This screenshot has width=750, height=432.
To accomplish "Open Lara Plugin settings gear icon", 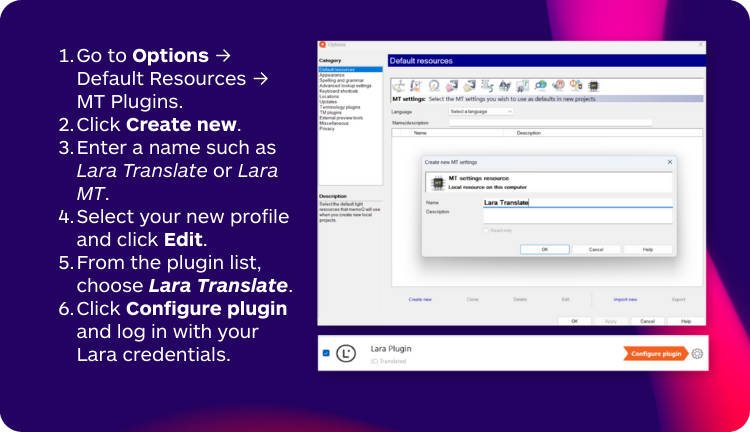I will (697, 354).
